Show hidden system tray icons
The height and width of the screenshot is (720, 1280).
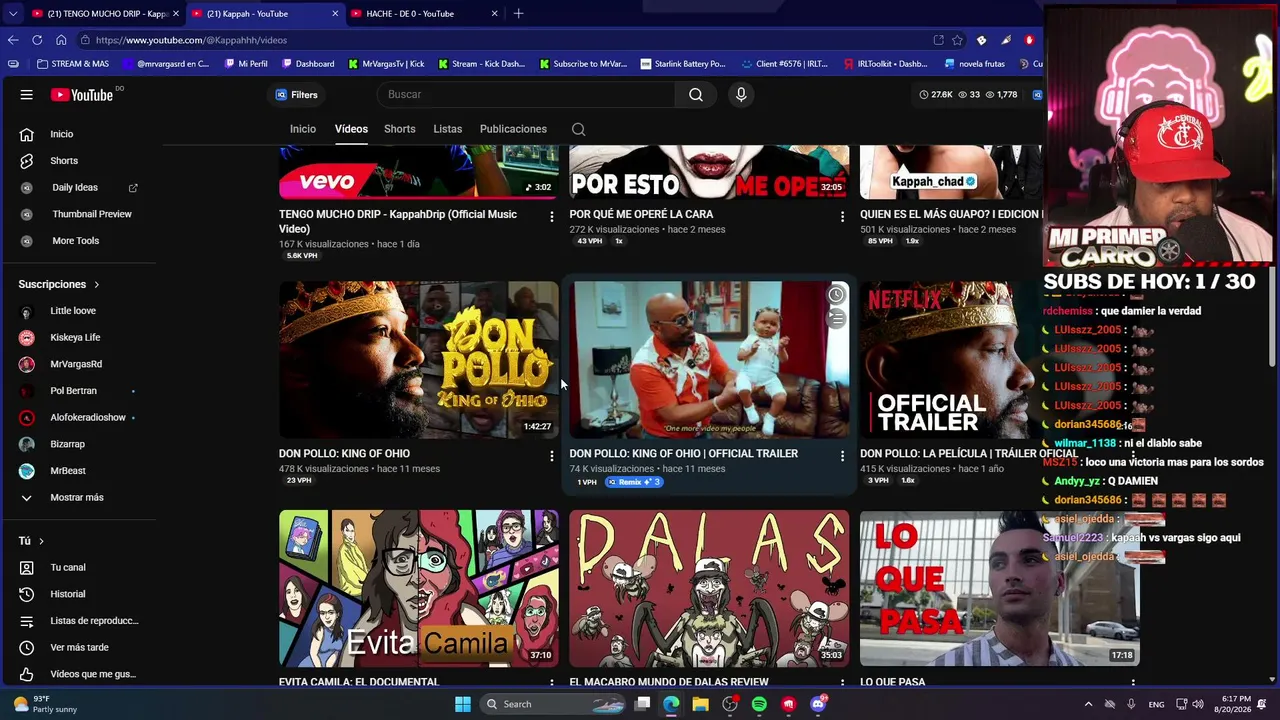click(1088, 704)
